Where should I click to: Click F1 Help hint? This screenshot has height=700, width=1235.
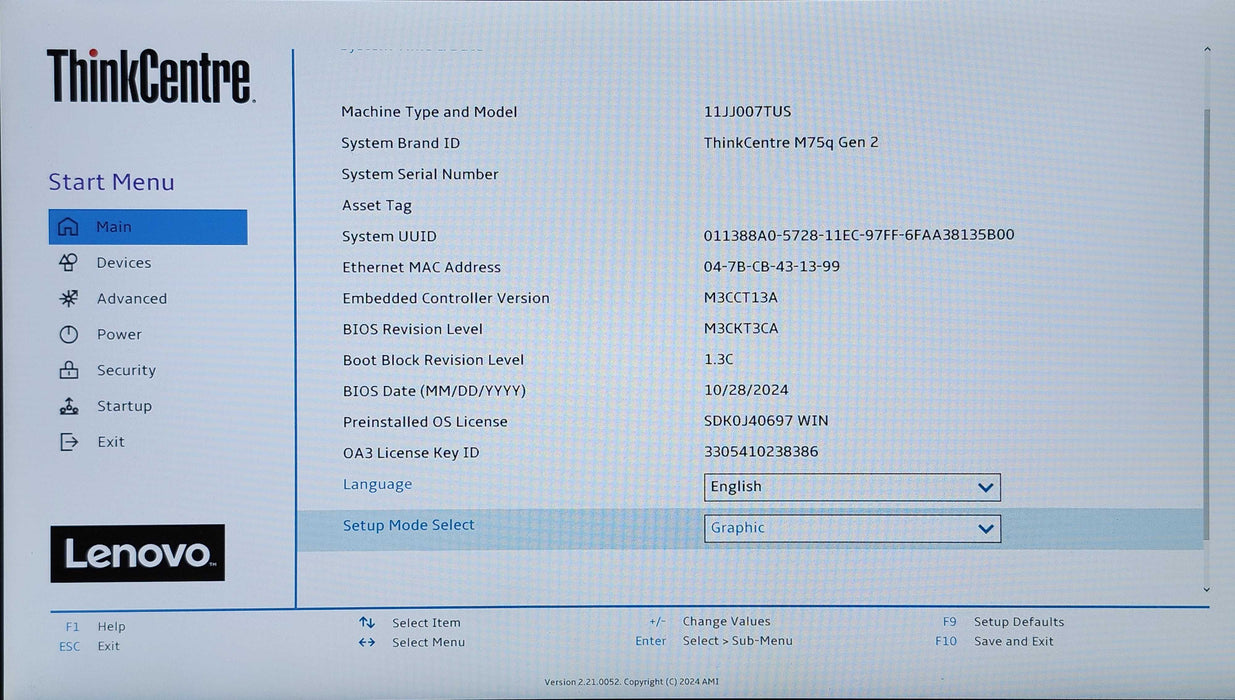(x=95, y=627)
